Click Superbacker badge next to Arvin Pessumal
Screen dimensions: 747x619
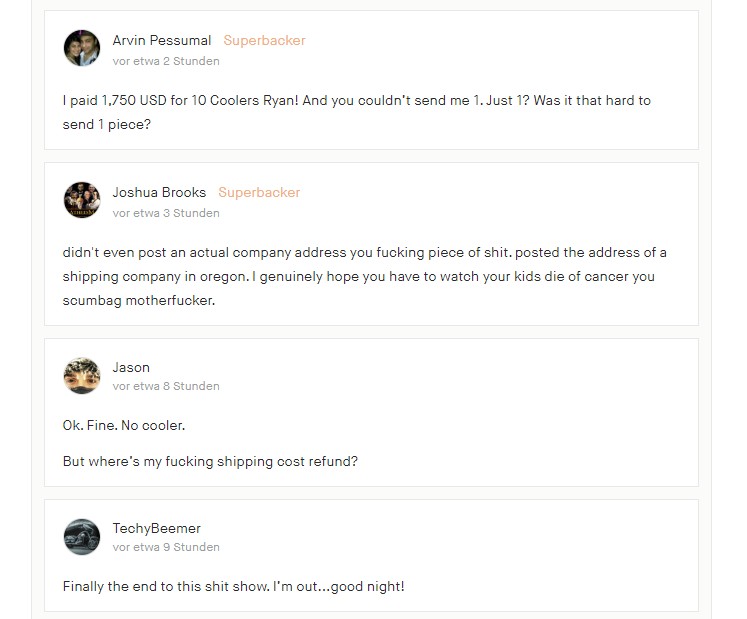click(x=264, y=41)
